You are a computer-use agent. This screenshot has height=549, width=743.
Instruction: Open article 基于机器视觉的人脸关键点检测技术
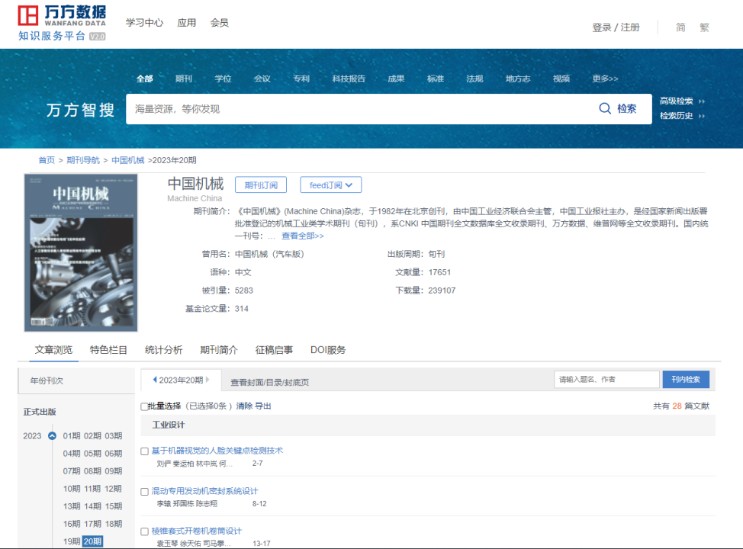[x=217, y=450]
